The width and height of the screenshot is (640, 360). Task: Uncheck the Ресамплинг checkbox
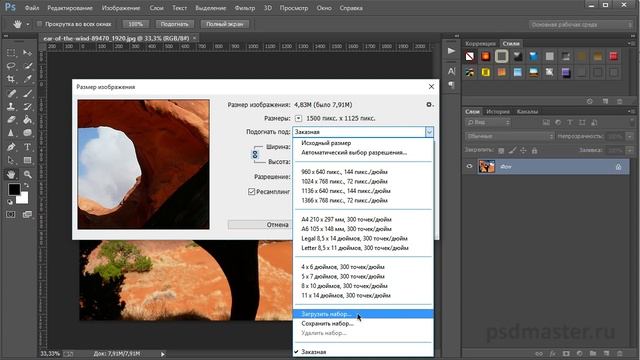(251, 191)
